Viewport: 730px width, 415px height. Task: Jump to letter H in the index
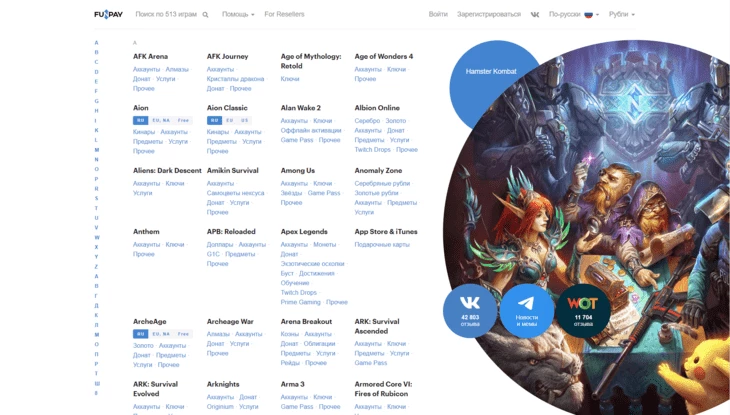96,111
